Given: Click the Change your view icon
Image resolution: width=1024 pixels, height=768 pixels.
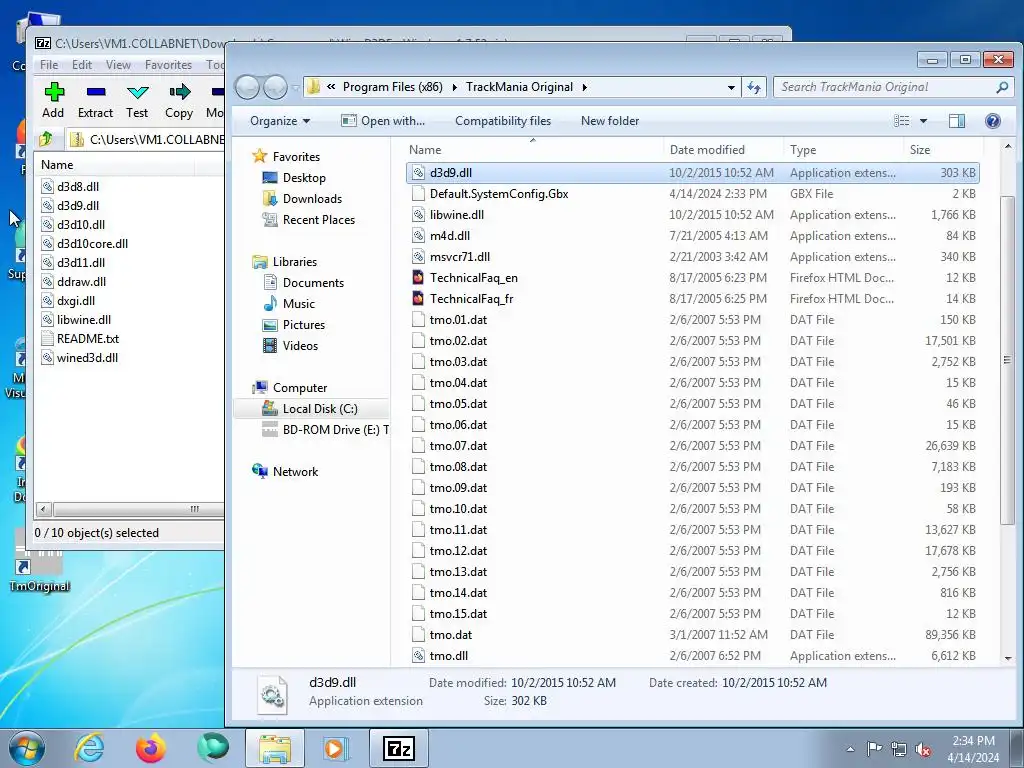Looking at the screenshot, I should (902, 121).
